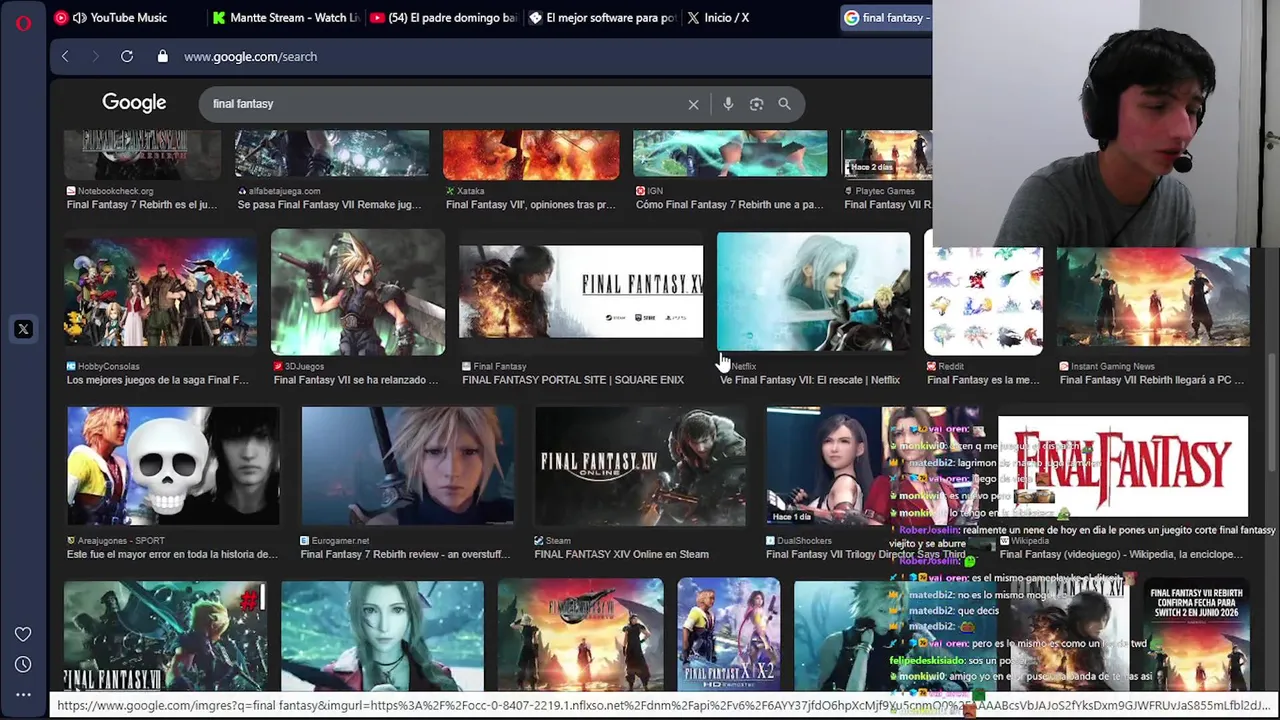Screen dimensions: 1280x720
Task: Open Google Lens image search icon
Action: (x=757, y=104)
